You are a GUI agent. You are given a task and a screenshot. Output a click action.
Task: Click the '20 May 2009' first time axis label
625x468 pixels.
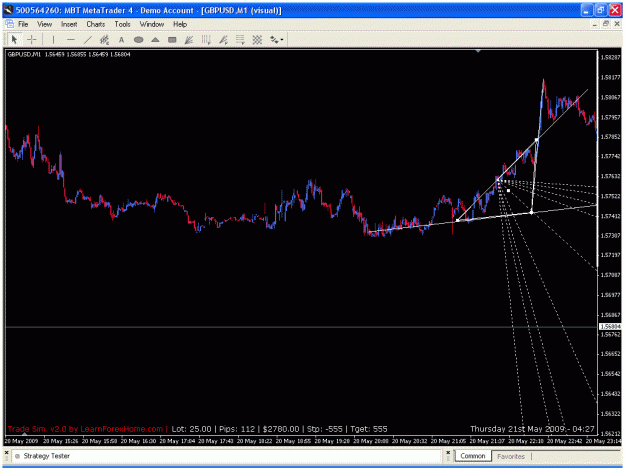pyautogui.click(x=21, y=441)
